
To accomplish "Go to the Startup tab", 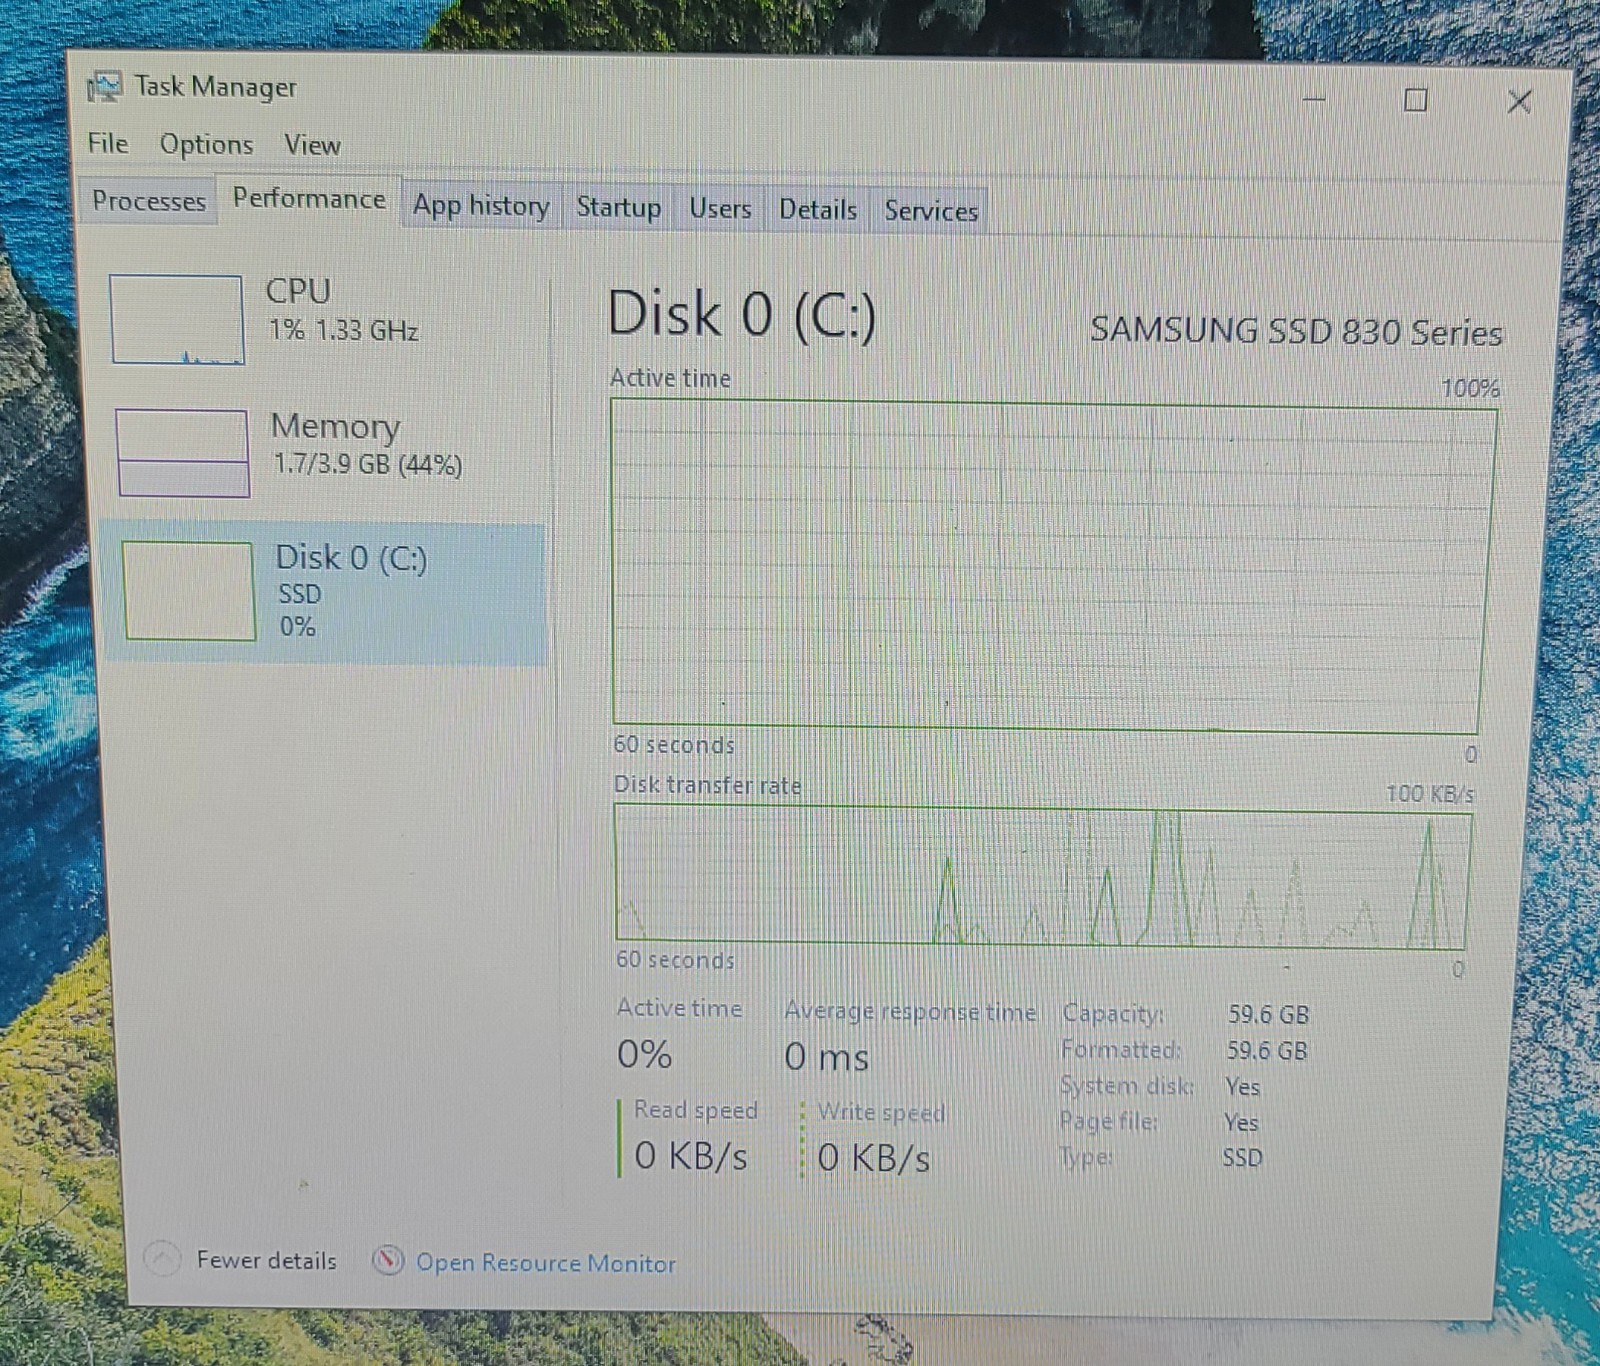I will pyautogui.click(x=618, y=208).
